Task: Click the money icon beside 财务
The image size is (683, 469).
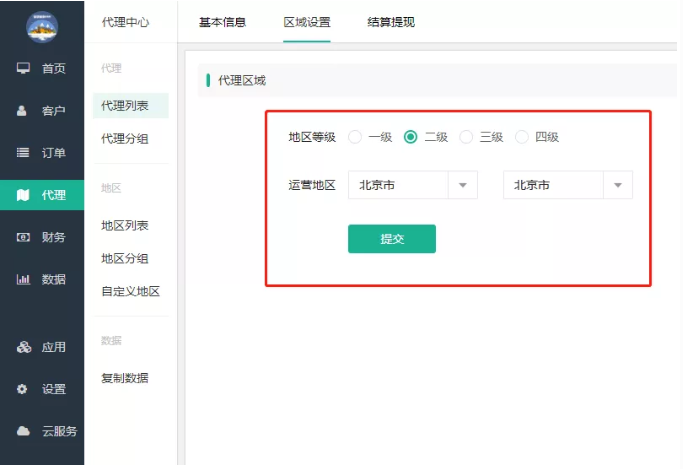Action: [x=23, y=237]
